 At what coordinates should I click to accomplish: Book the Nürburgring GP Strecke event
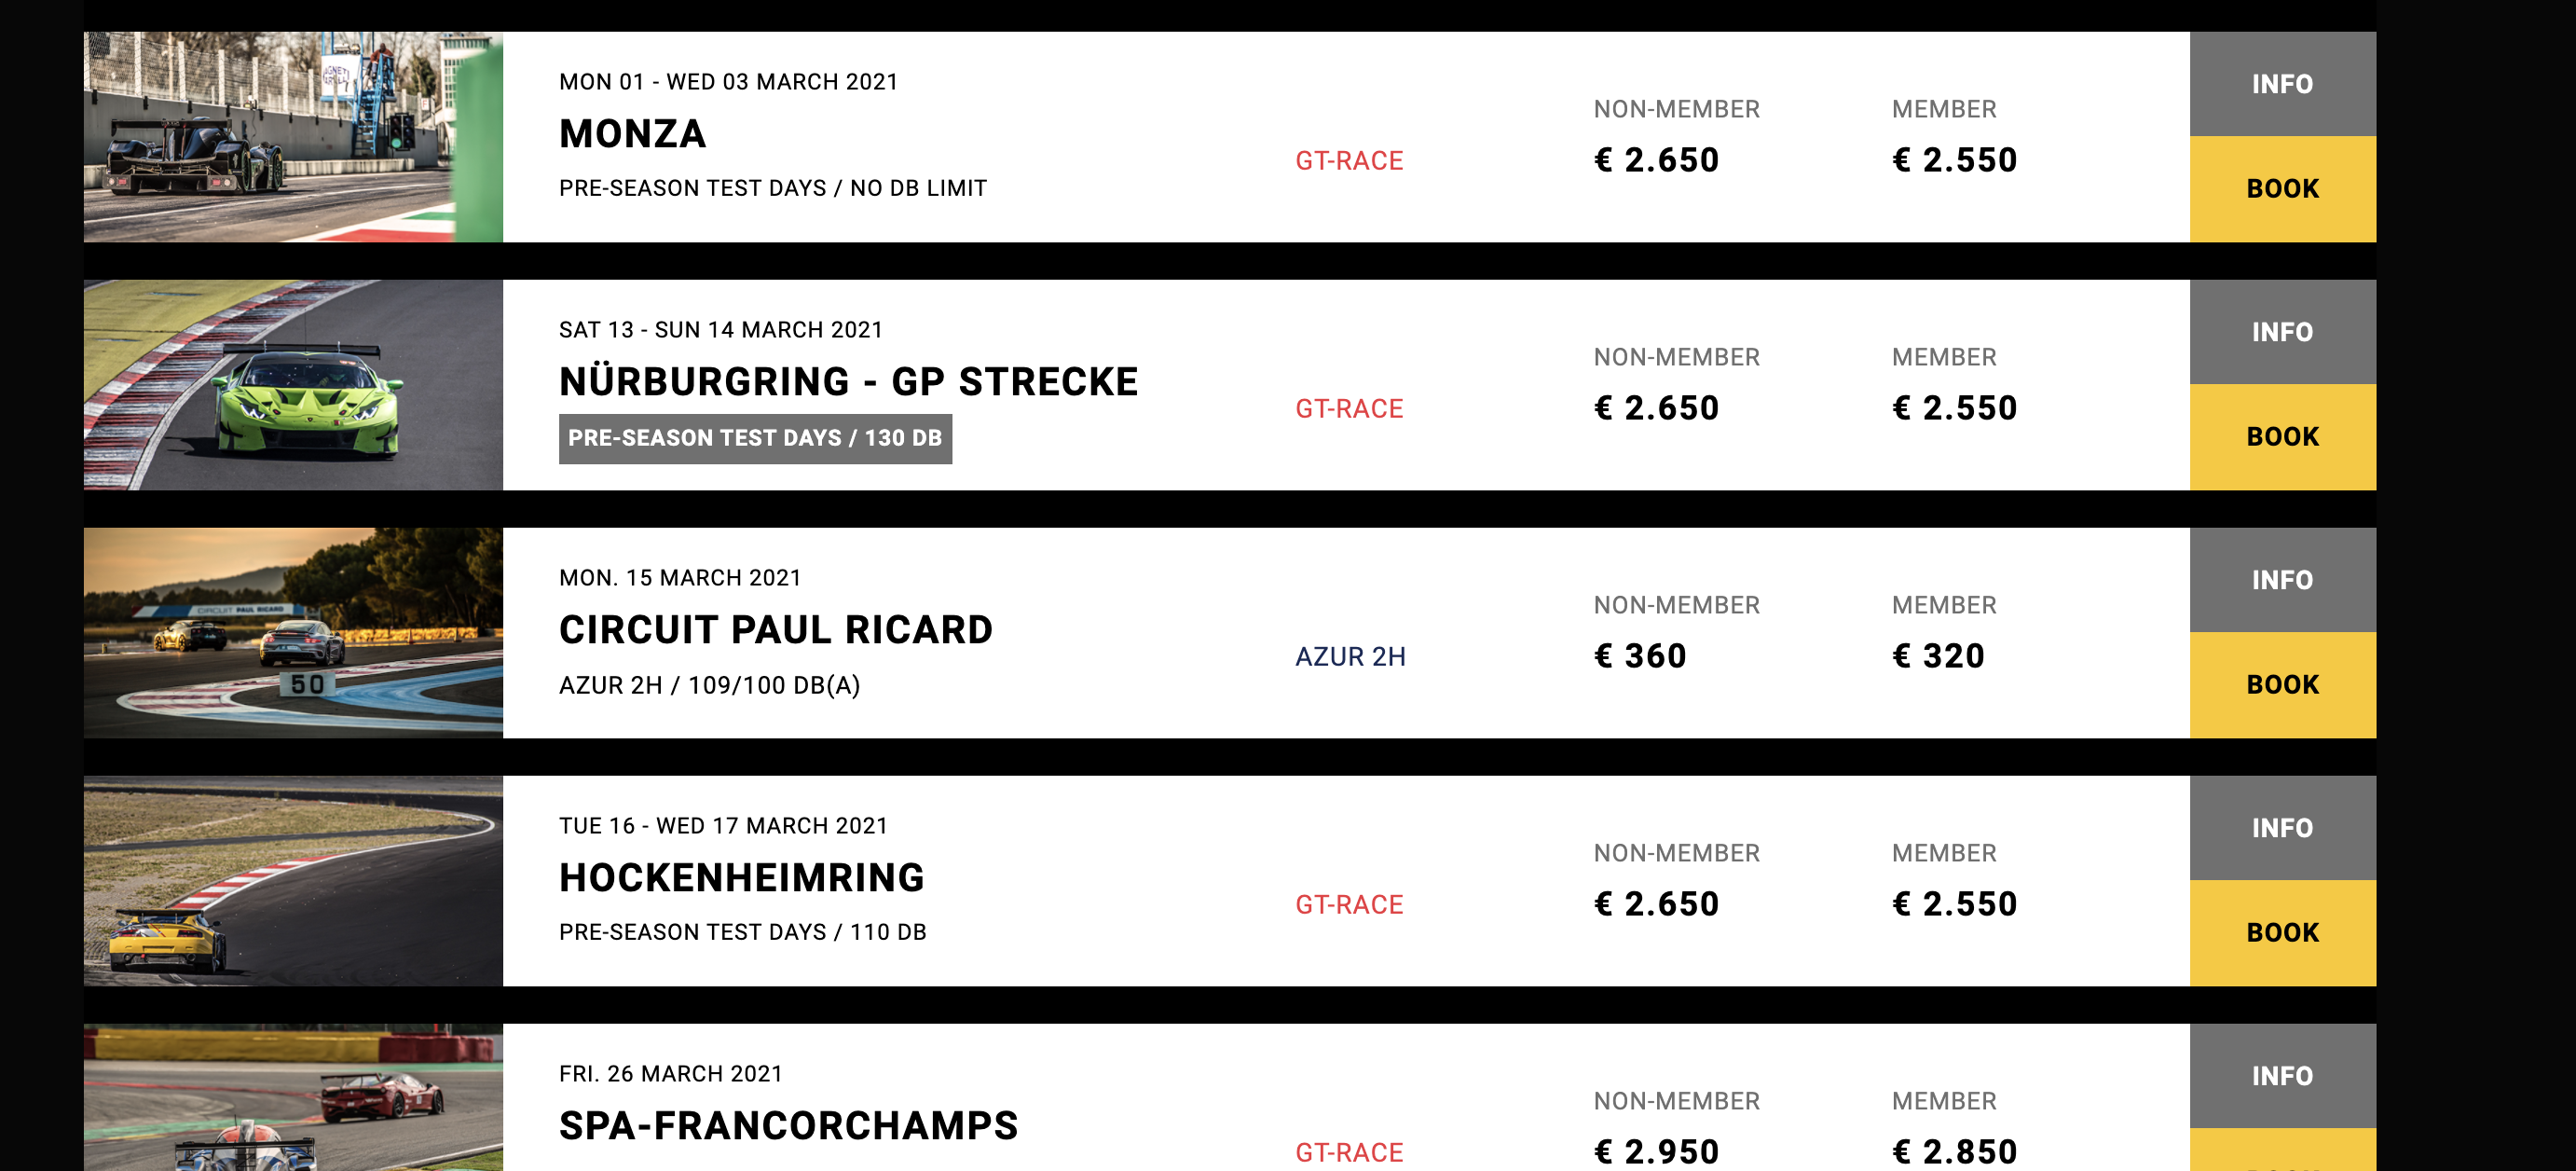point(2282,437)
